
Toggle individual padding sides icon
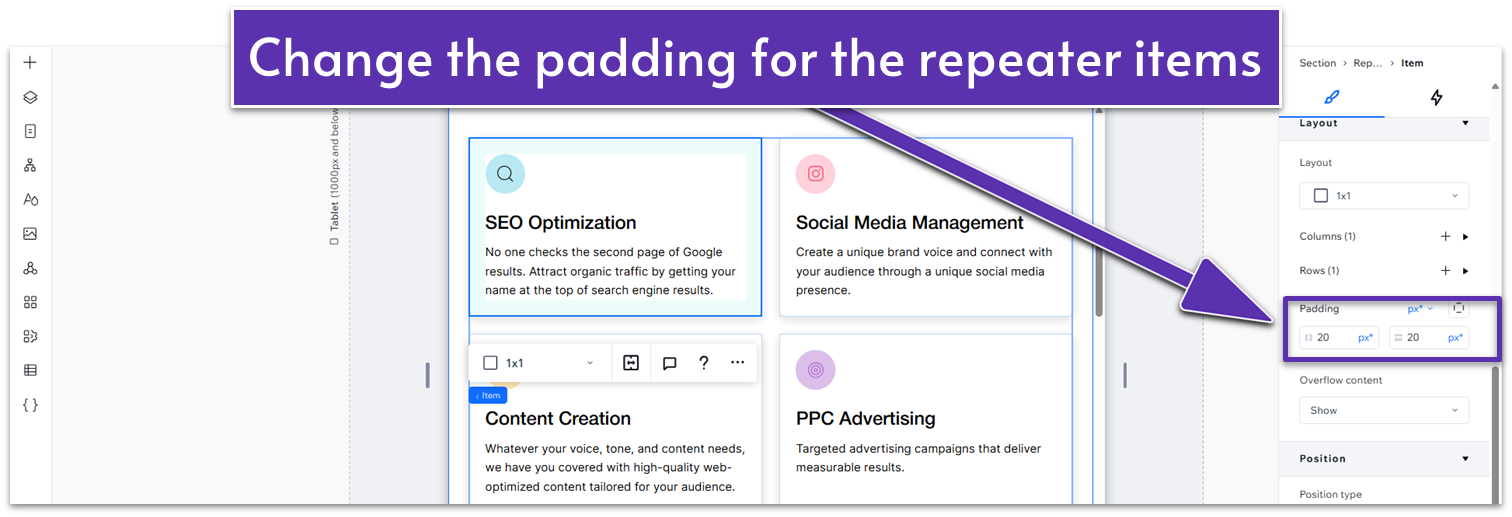coord(1459,308)
